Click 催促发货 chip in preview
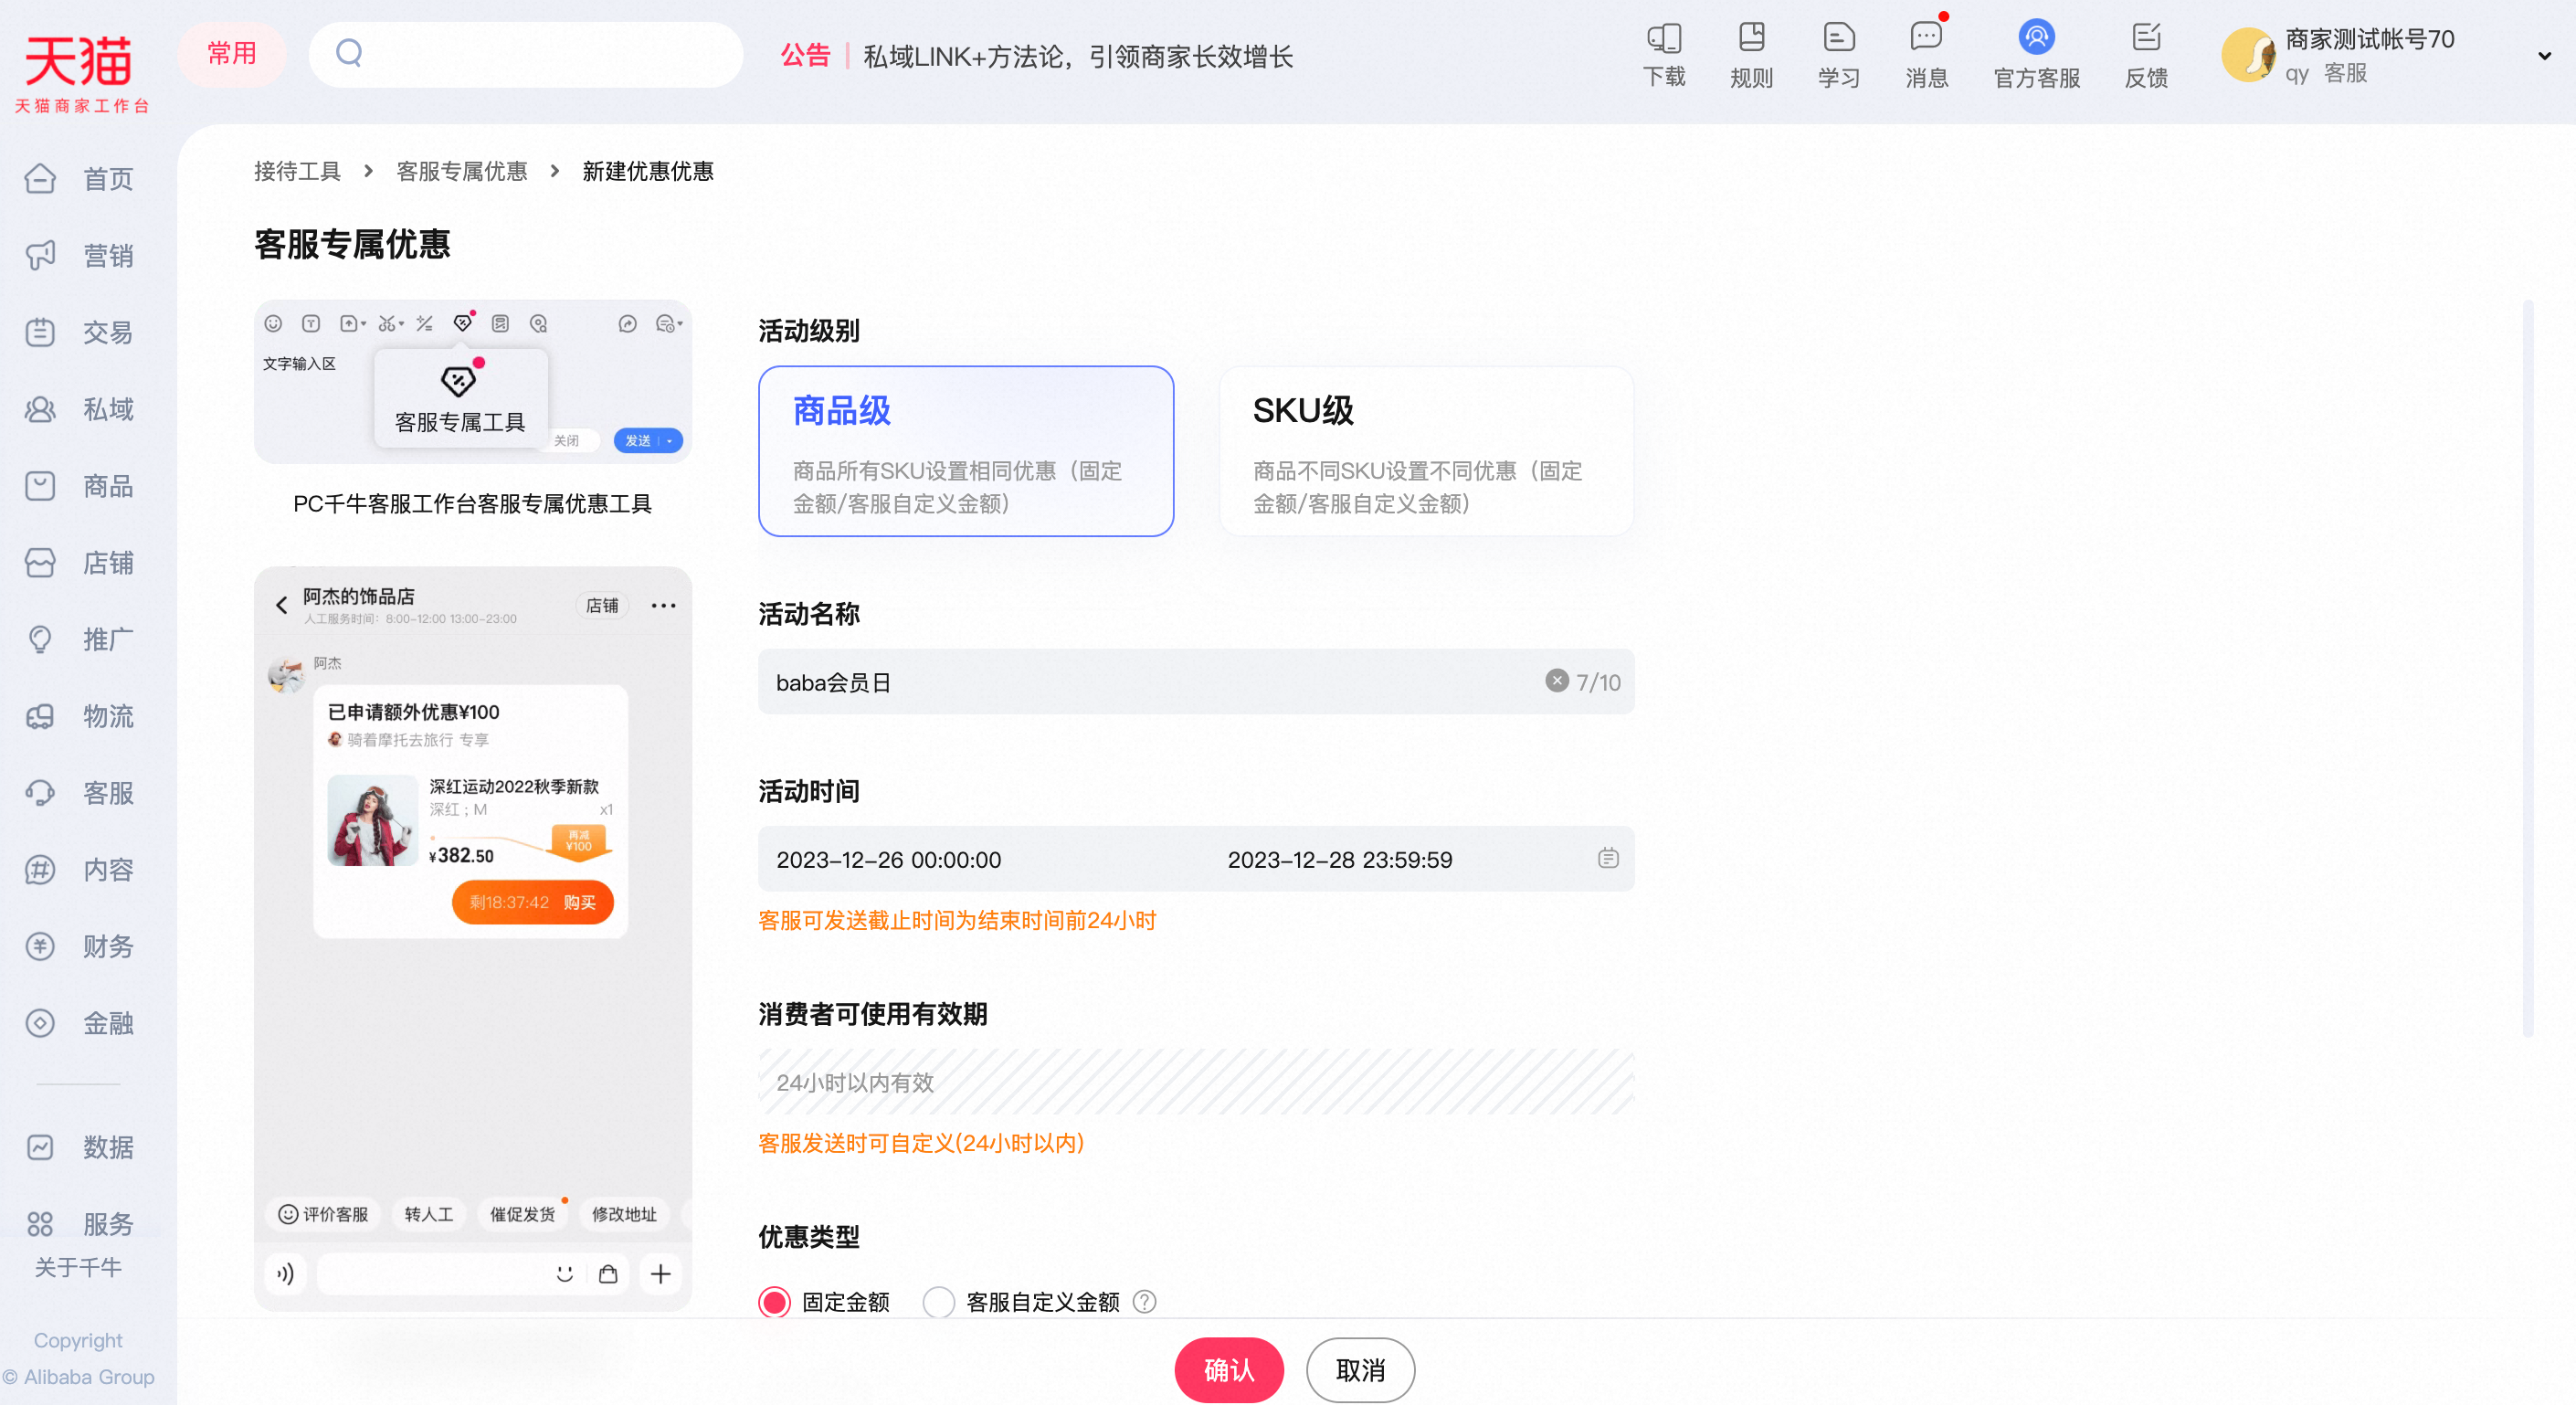 (522, 1214)
